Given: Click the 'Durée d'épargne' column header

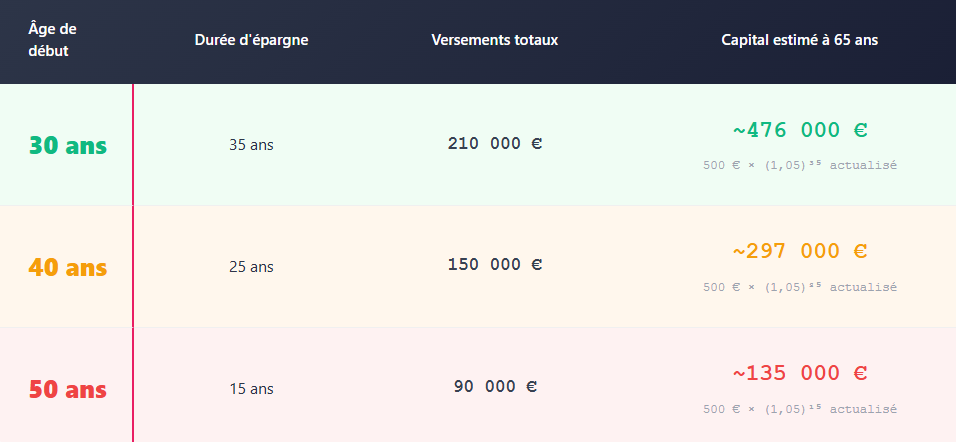Looking at the screenshot, I should click(x=251, y=40).
